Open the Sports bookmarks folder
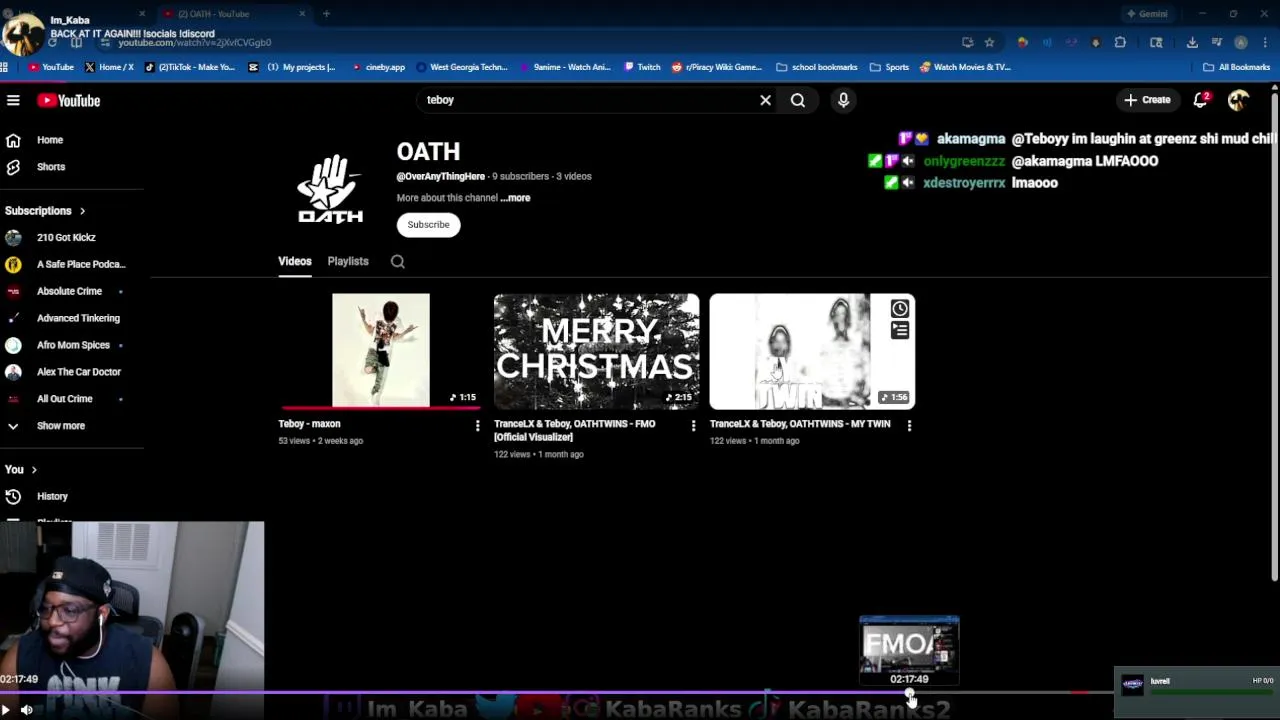 889,67
